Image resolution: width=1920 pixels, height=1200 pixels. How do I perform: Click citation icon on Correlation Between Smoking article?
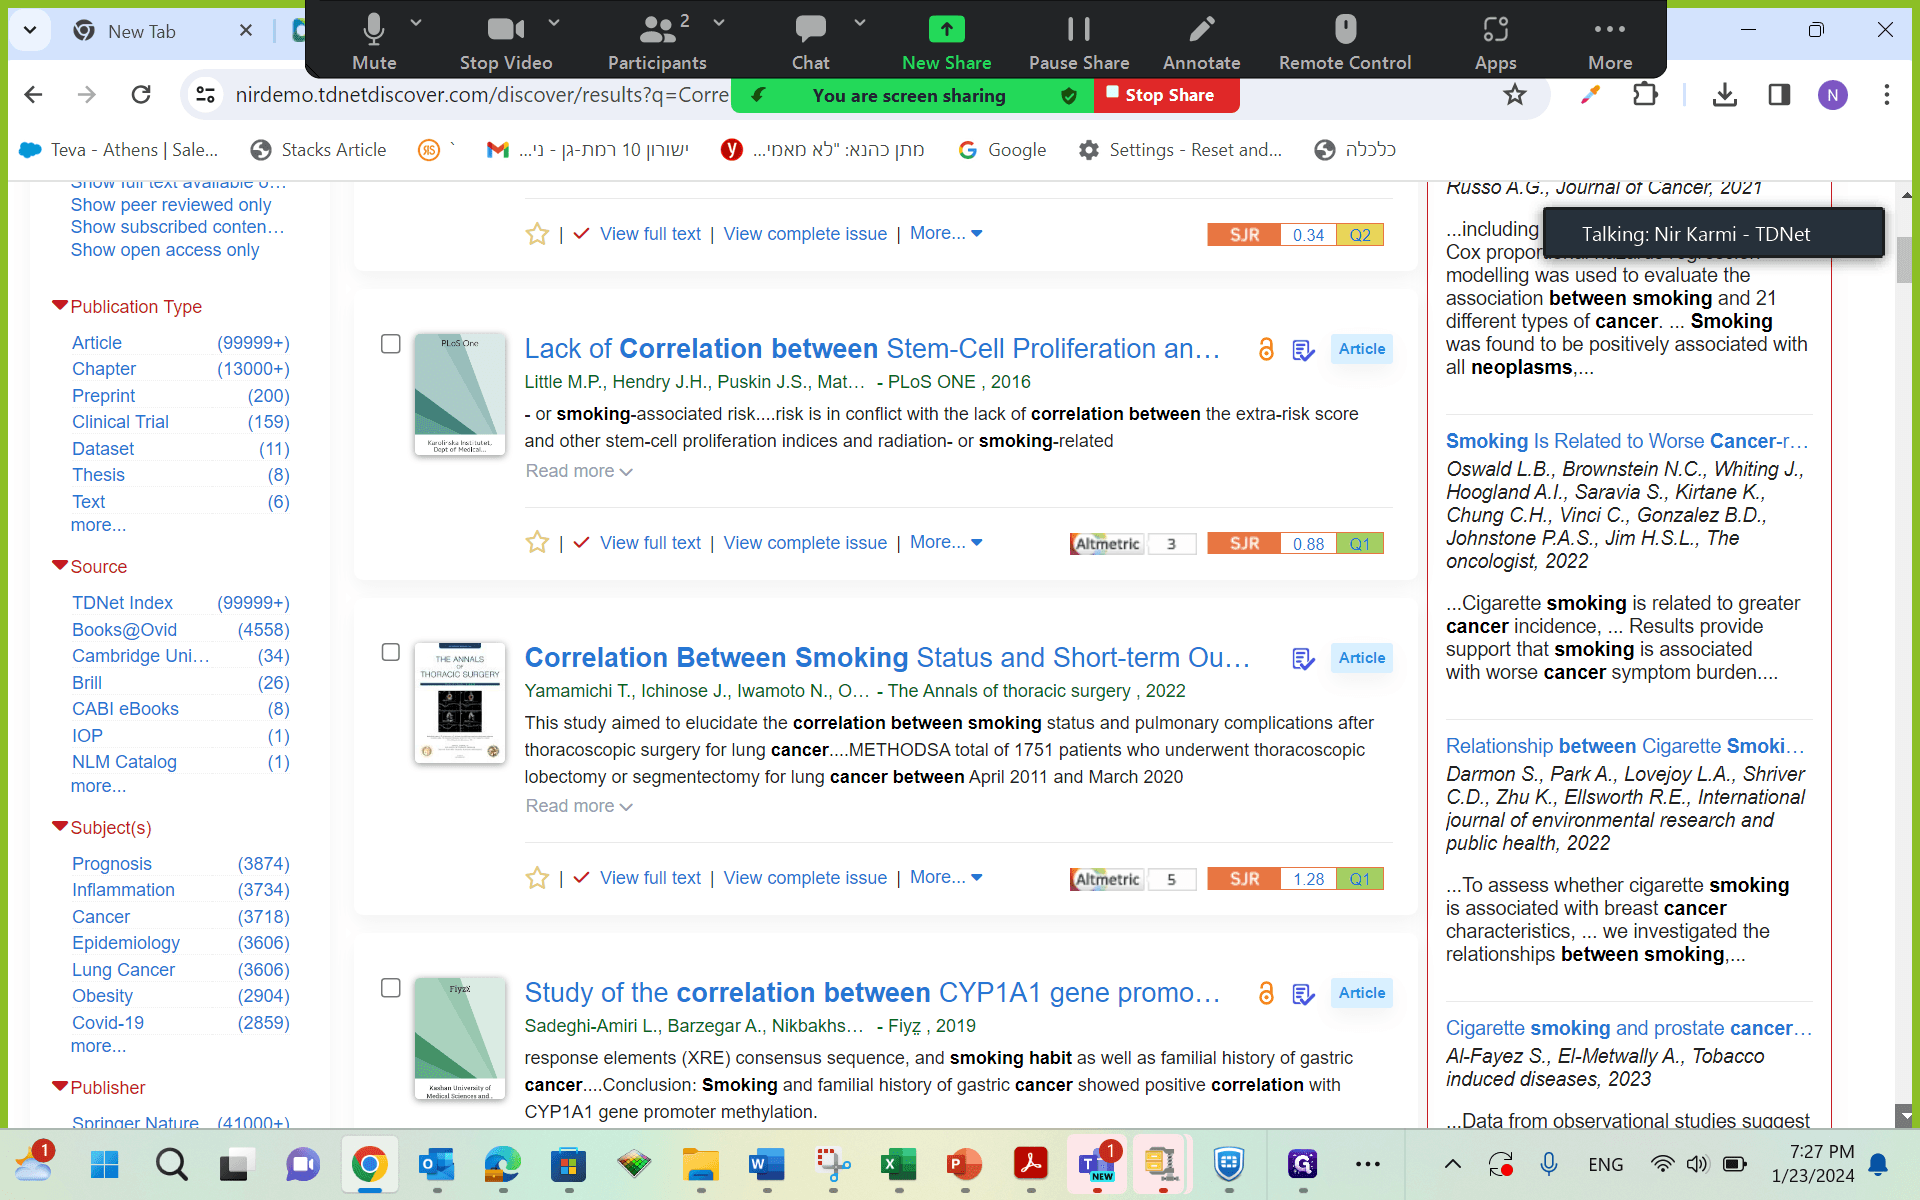click(x=1303, y=659)
